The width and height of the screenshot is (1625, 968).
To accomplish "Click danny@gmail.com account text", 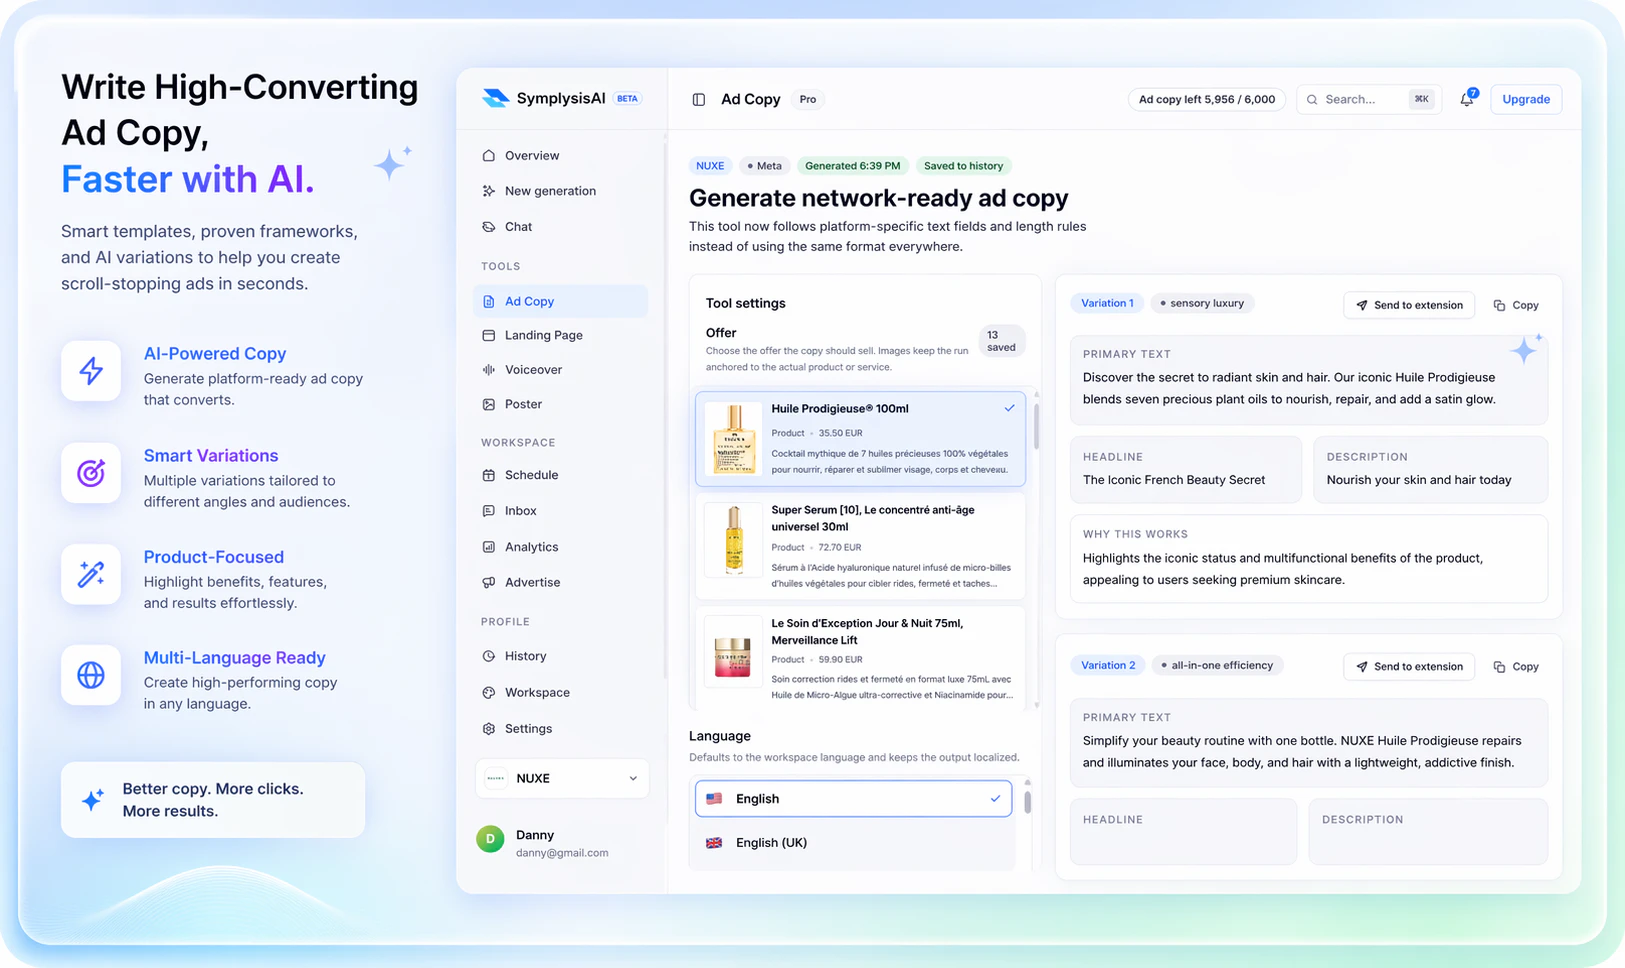I will pos(562,853).
